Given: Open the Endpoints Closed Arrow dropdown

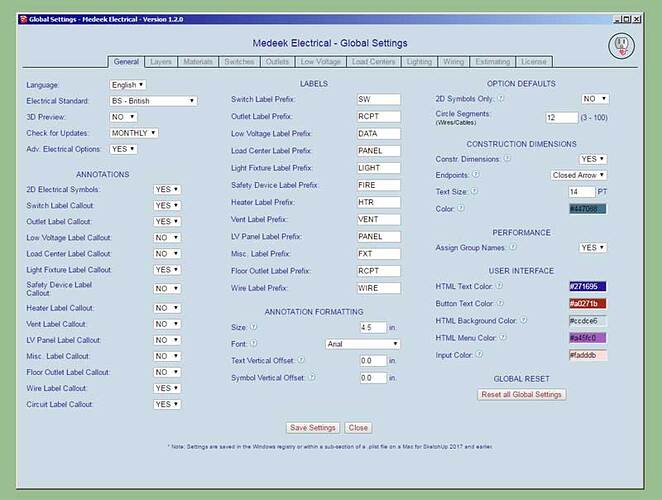Looking at the screenshot, I should 579,175.
